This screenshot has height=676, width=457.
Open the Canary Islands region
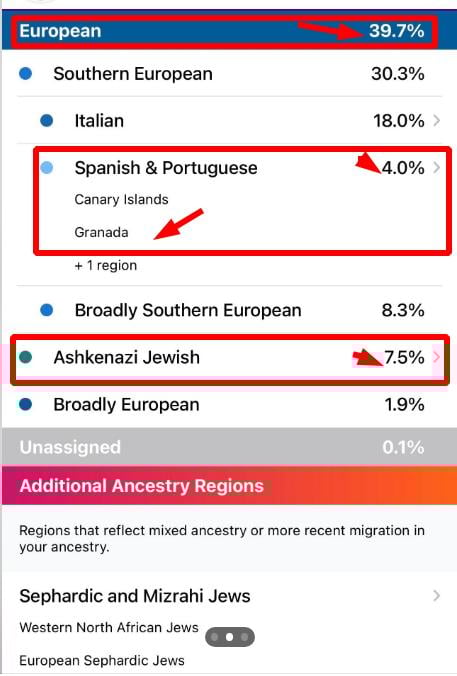coord(121,200)
